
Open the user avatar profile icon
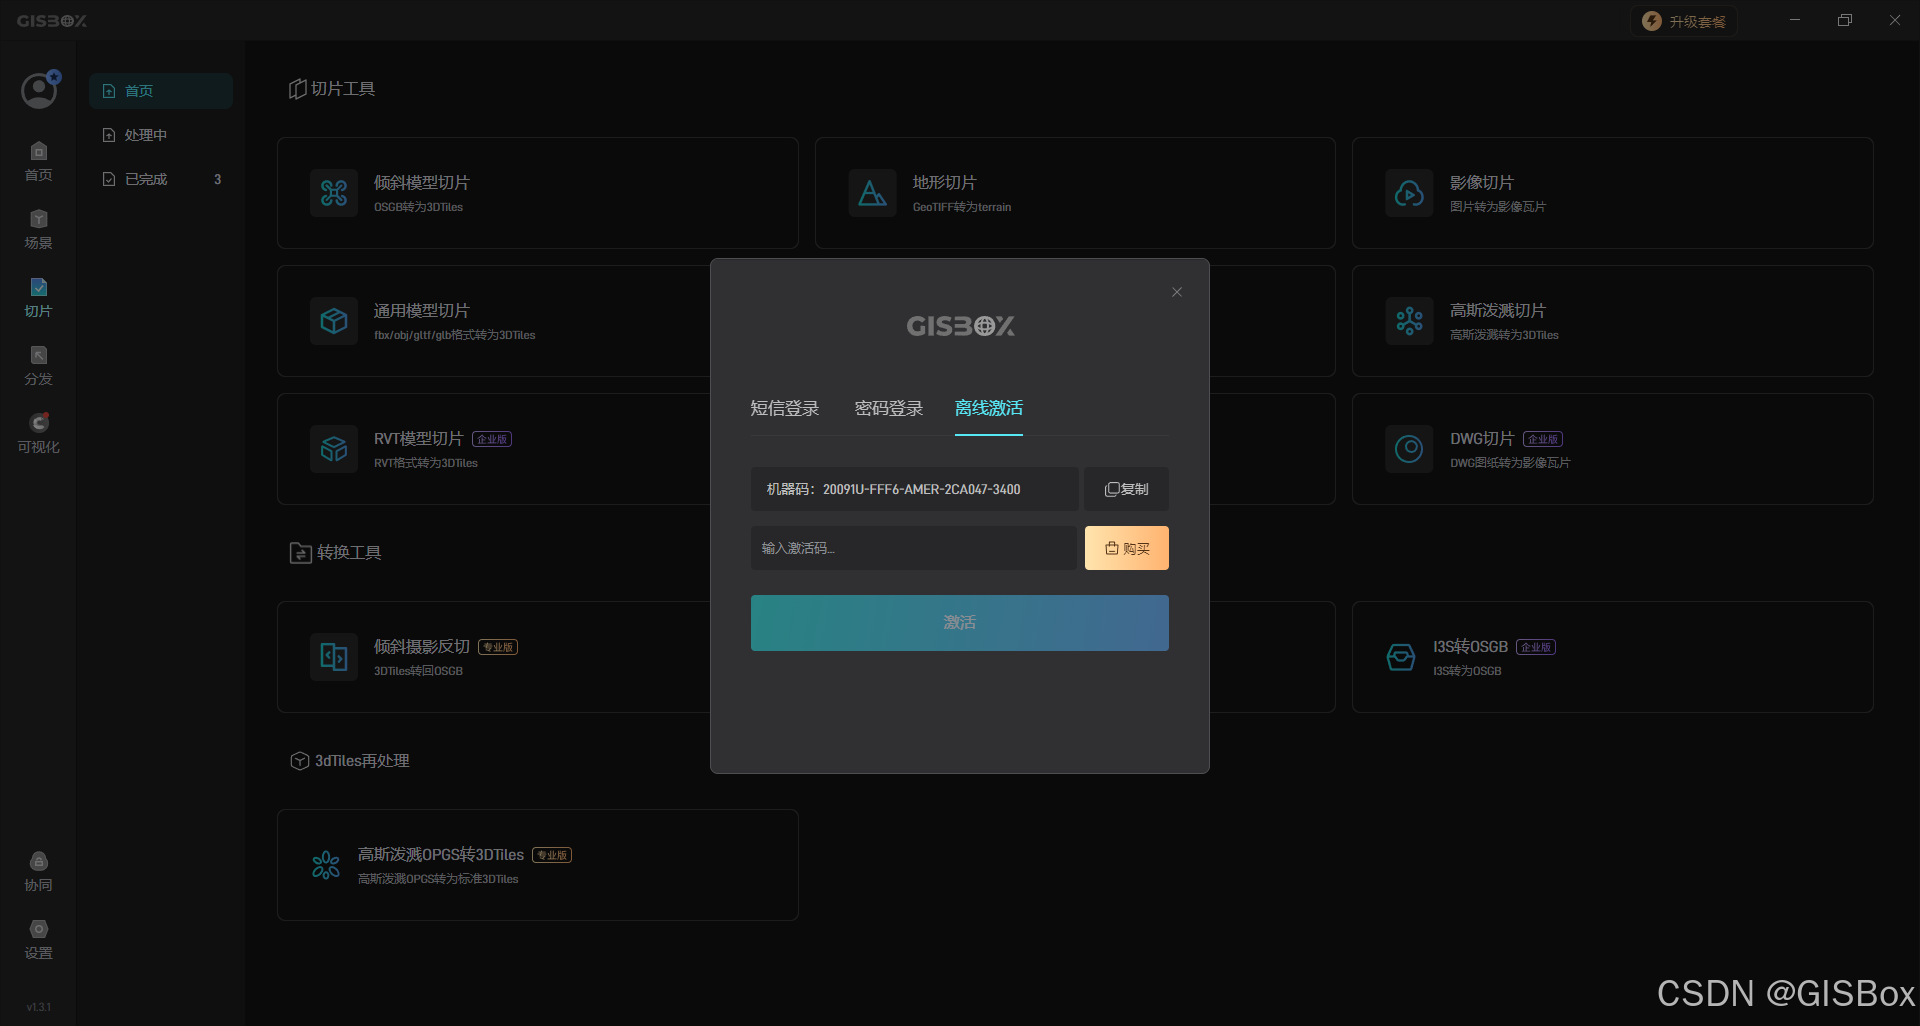39,91
